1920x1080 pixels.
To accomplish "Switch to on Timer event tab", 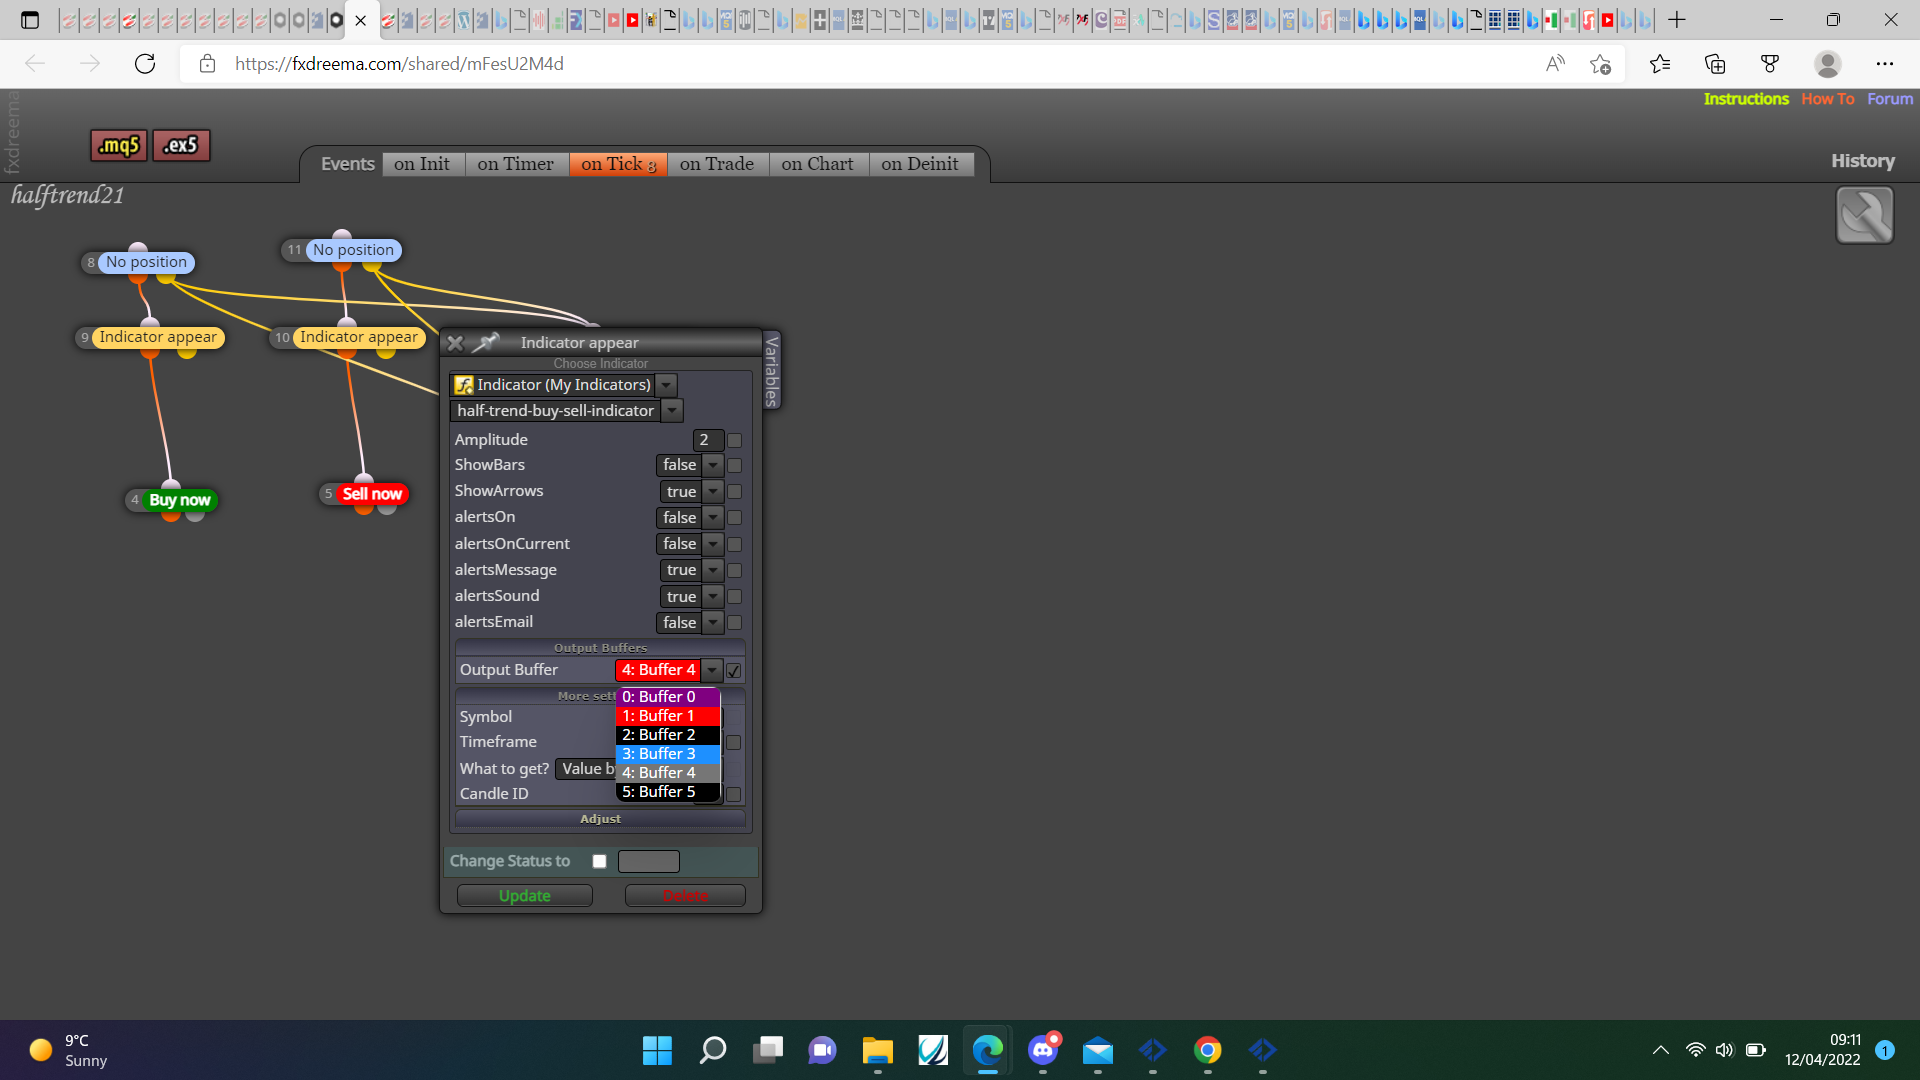I will tap(515, 164).
